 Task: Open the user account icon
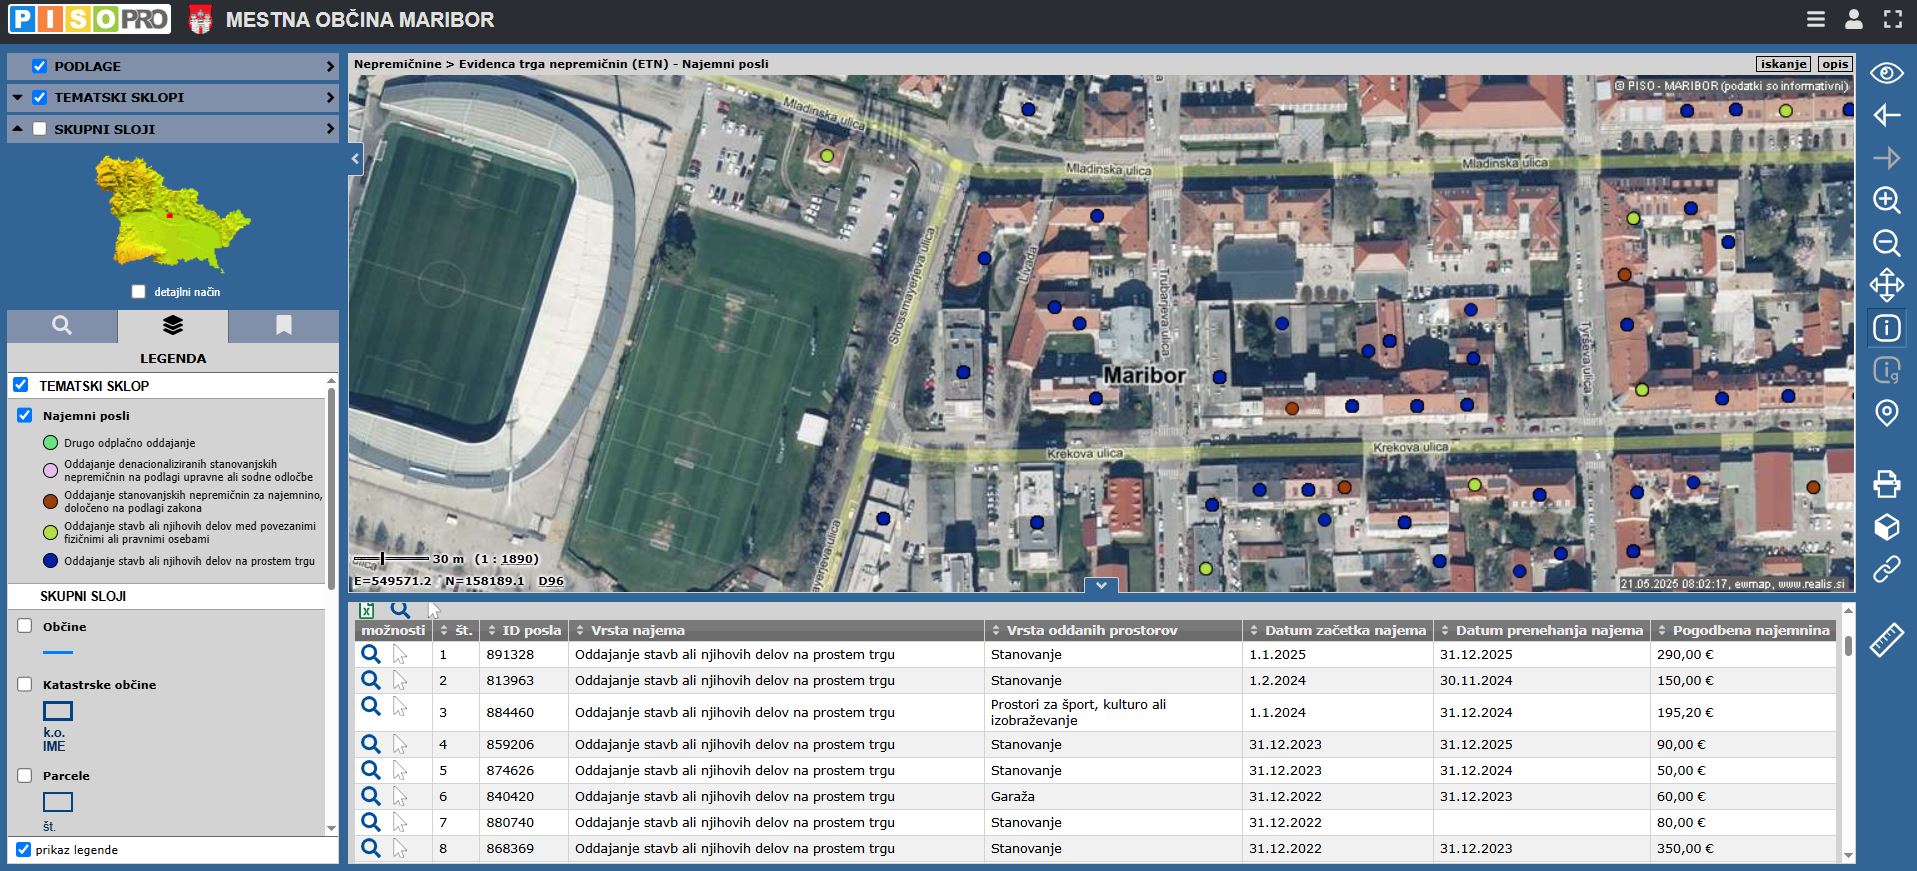tap(1853, 19)
